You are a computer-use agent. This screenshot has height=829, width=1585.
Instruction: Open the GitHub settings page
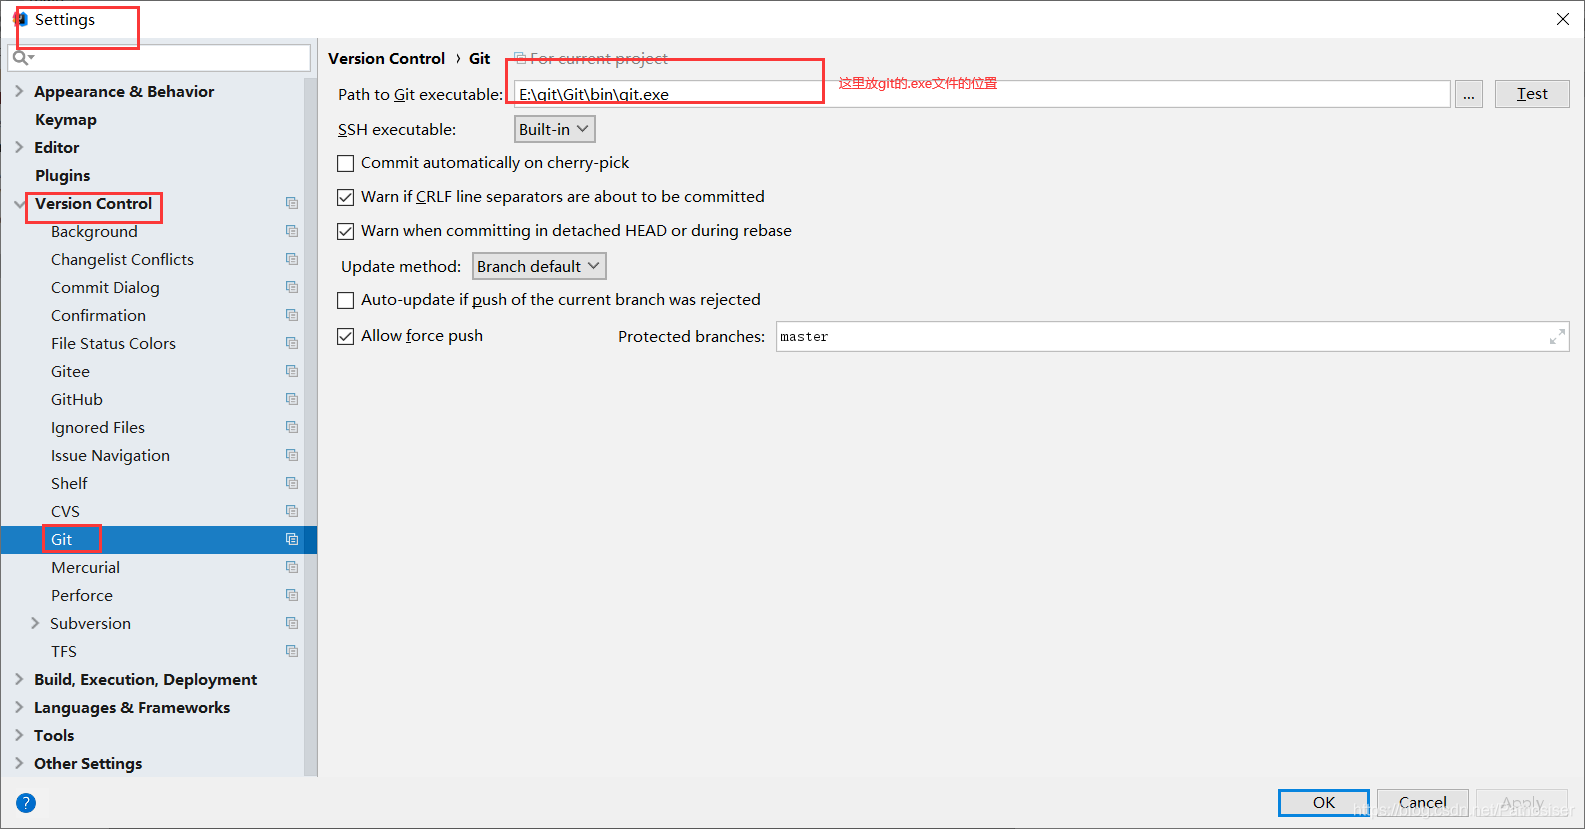tap(77, 399)
